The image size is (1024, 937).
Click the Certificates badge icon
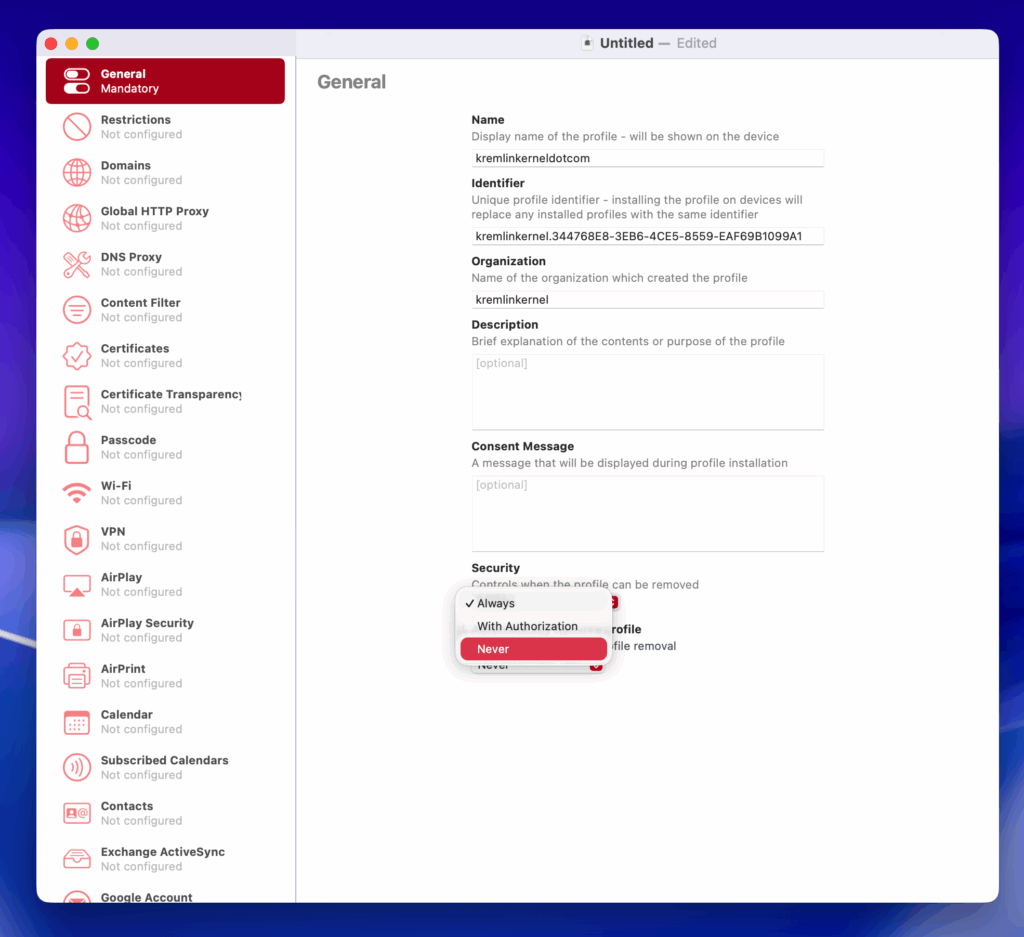[x=77, y=356]
